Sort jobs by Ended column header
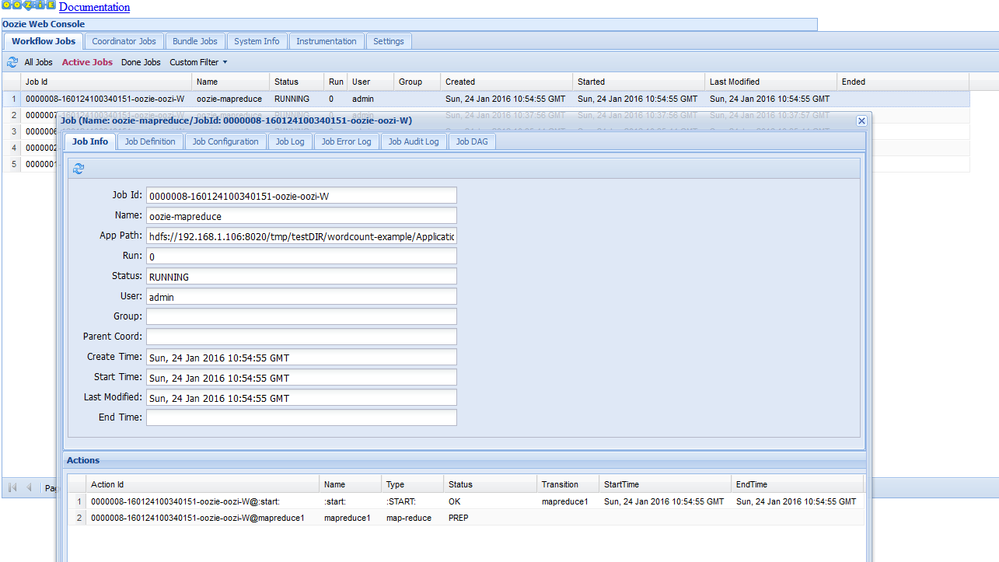The height and width of the screenshot is (562, 999). coord(903,82)
